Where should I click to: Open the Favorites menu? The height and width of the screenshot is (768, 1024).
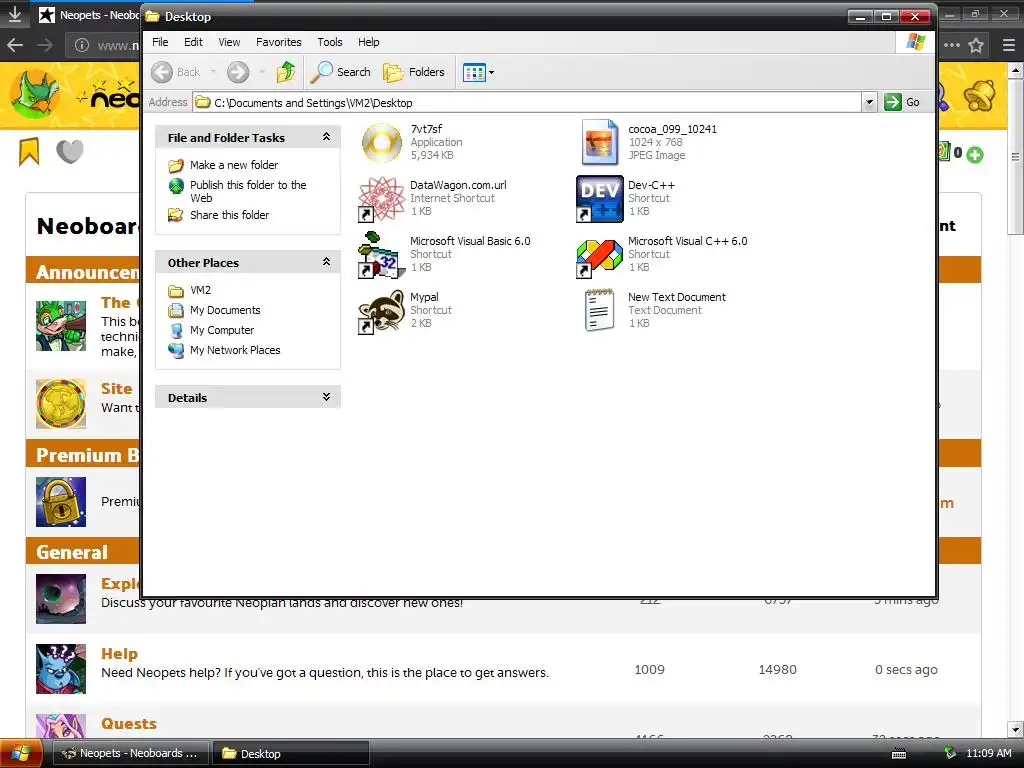point(279,42)
